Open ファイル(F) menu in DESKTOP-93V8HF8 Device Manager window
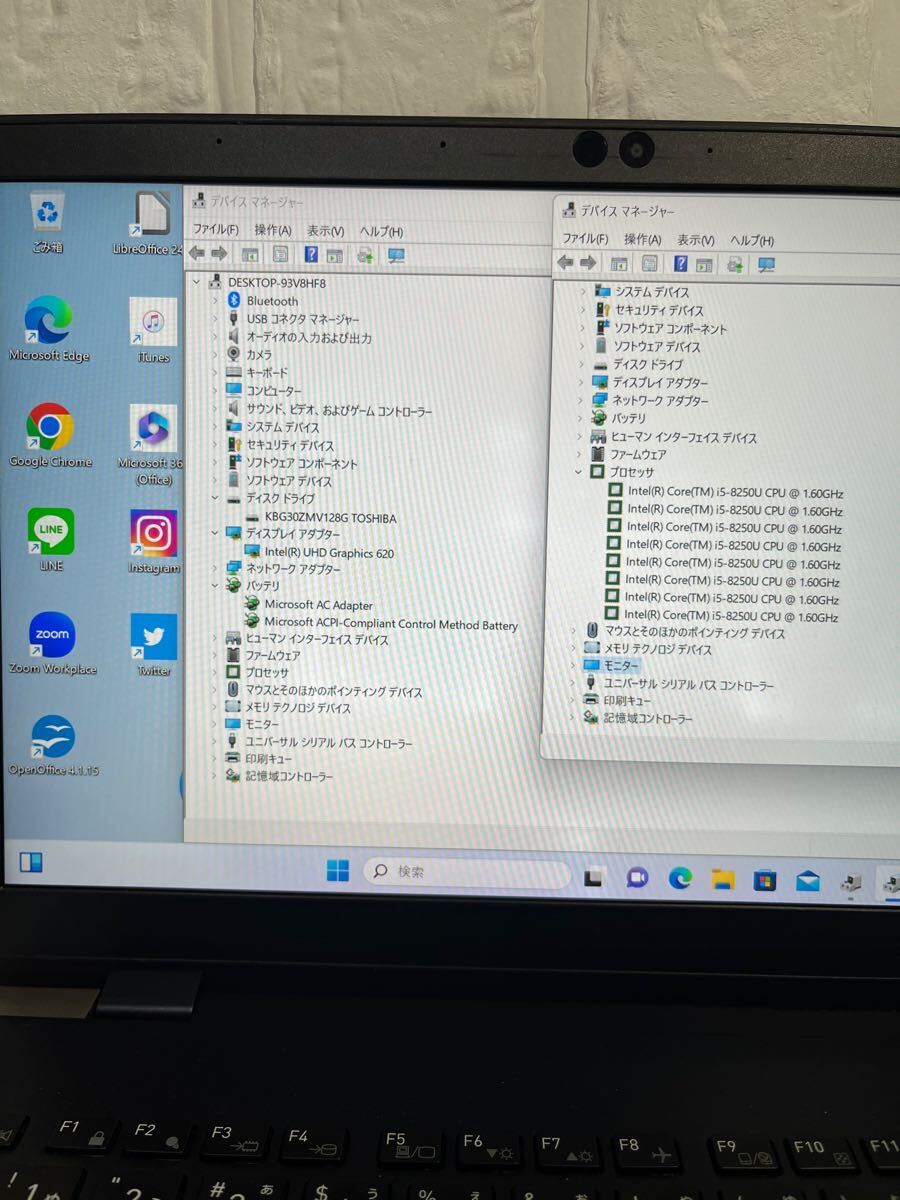Image resolution: width=900 pixels, height=1200 pixels. coord(215,230)
